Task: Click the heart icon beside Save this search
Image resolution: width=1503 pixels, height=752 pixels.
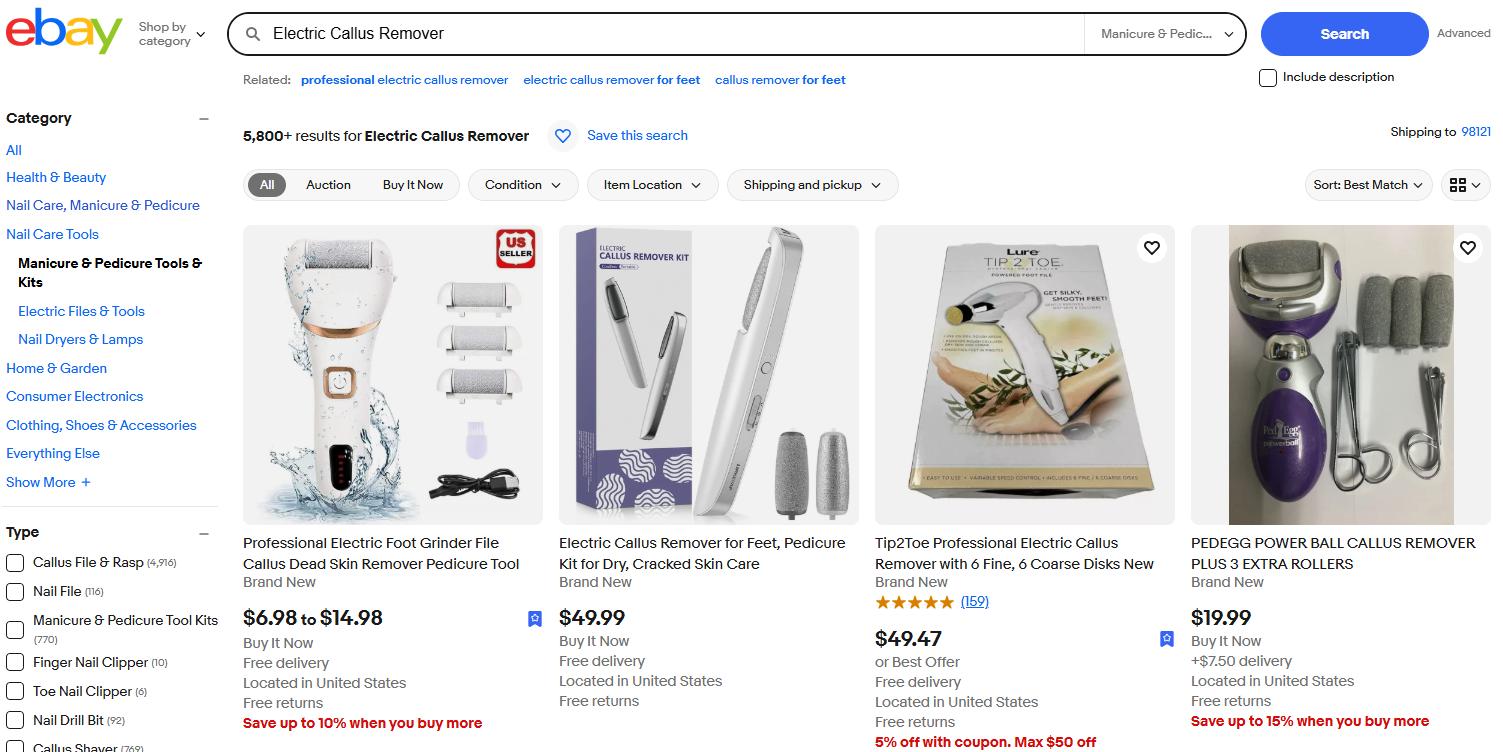Action: tap(563, 135)
